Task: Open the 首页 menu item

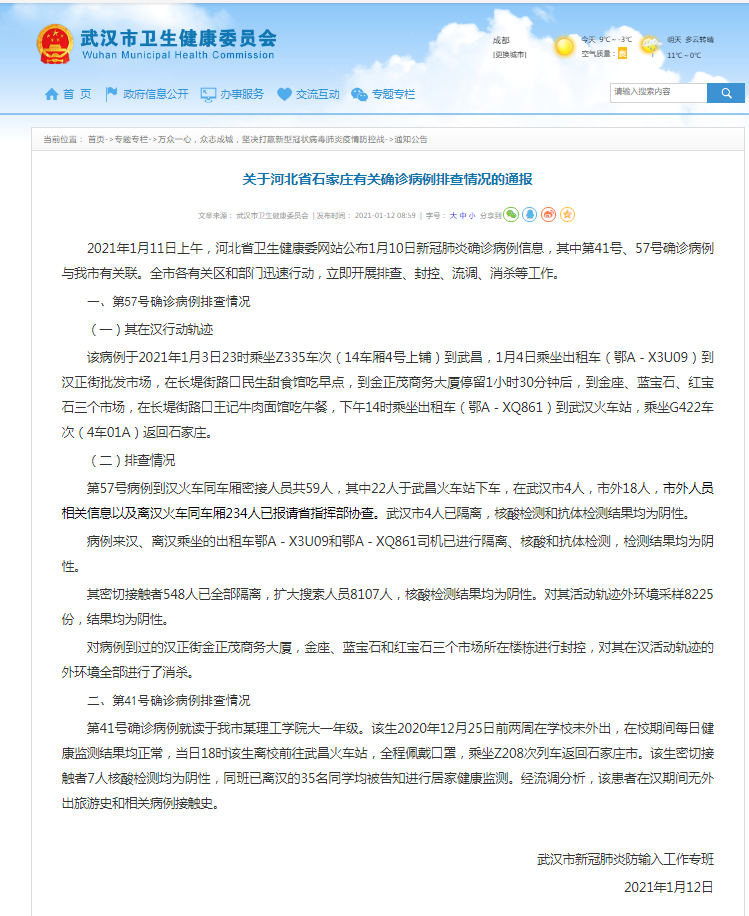Action: pyautogui.click(x=77, y=94)
